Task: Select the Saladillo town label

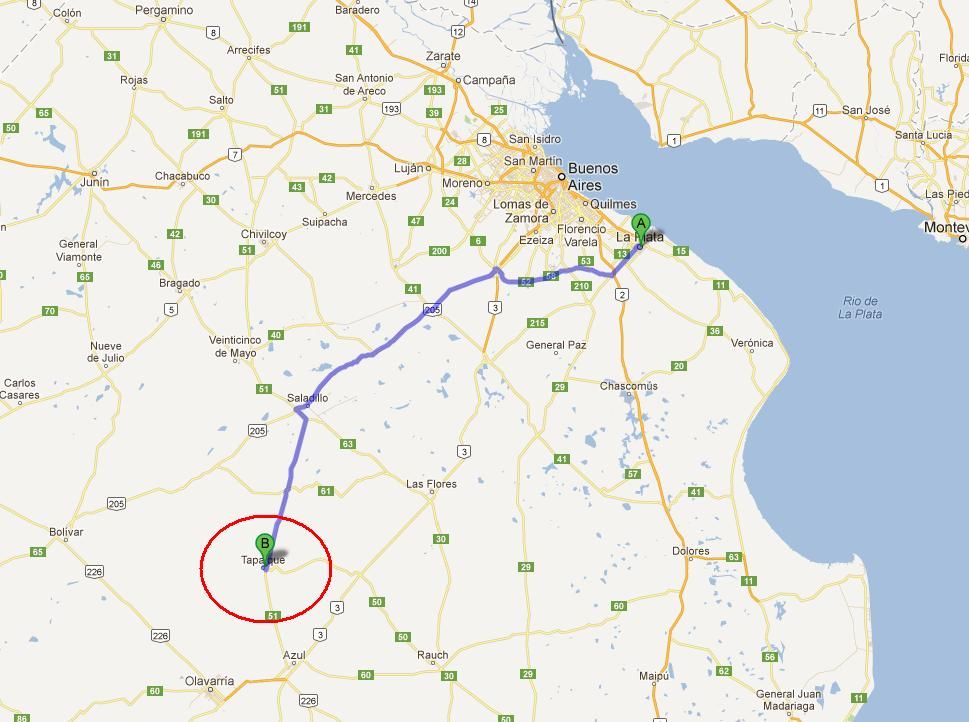Action: [307, 398]
